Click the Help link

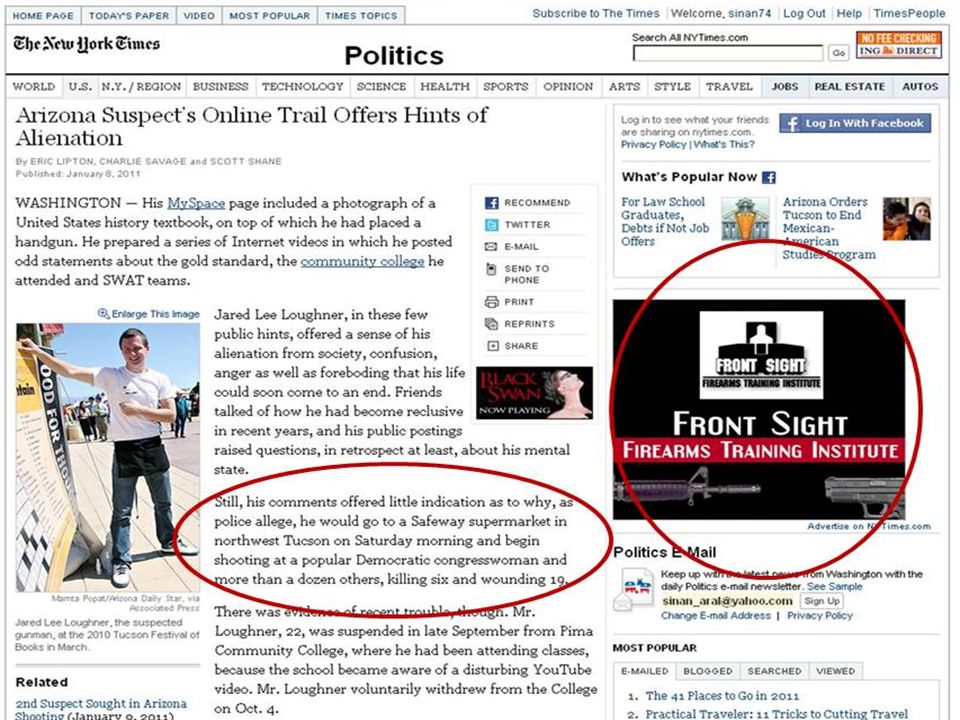tap(849, 13)
